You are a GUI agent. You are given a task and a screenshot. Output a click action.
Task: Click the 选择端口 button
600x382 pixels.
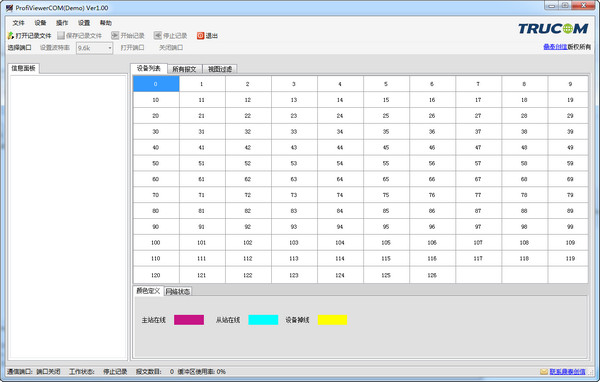click(x=20, y=48)
